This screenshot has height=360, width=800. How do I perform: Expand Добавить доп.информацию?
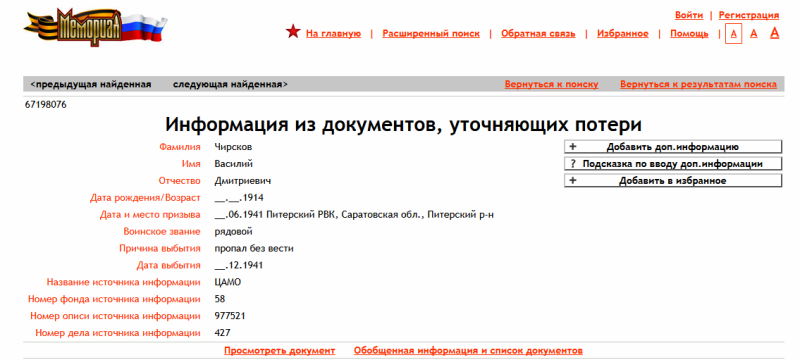click(673, 147)
